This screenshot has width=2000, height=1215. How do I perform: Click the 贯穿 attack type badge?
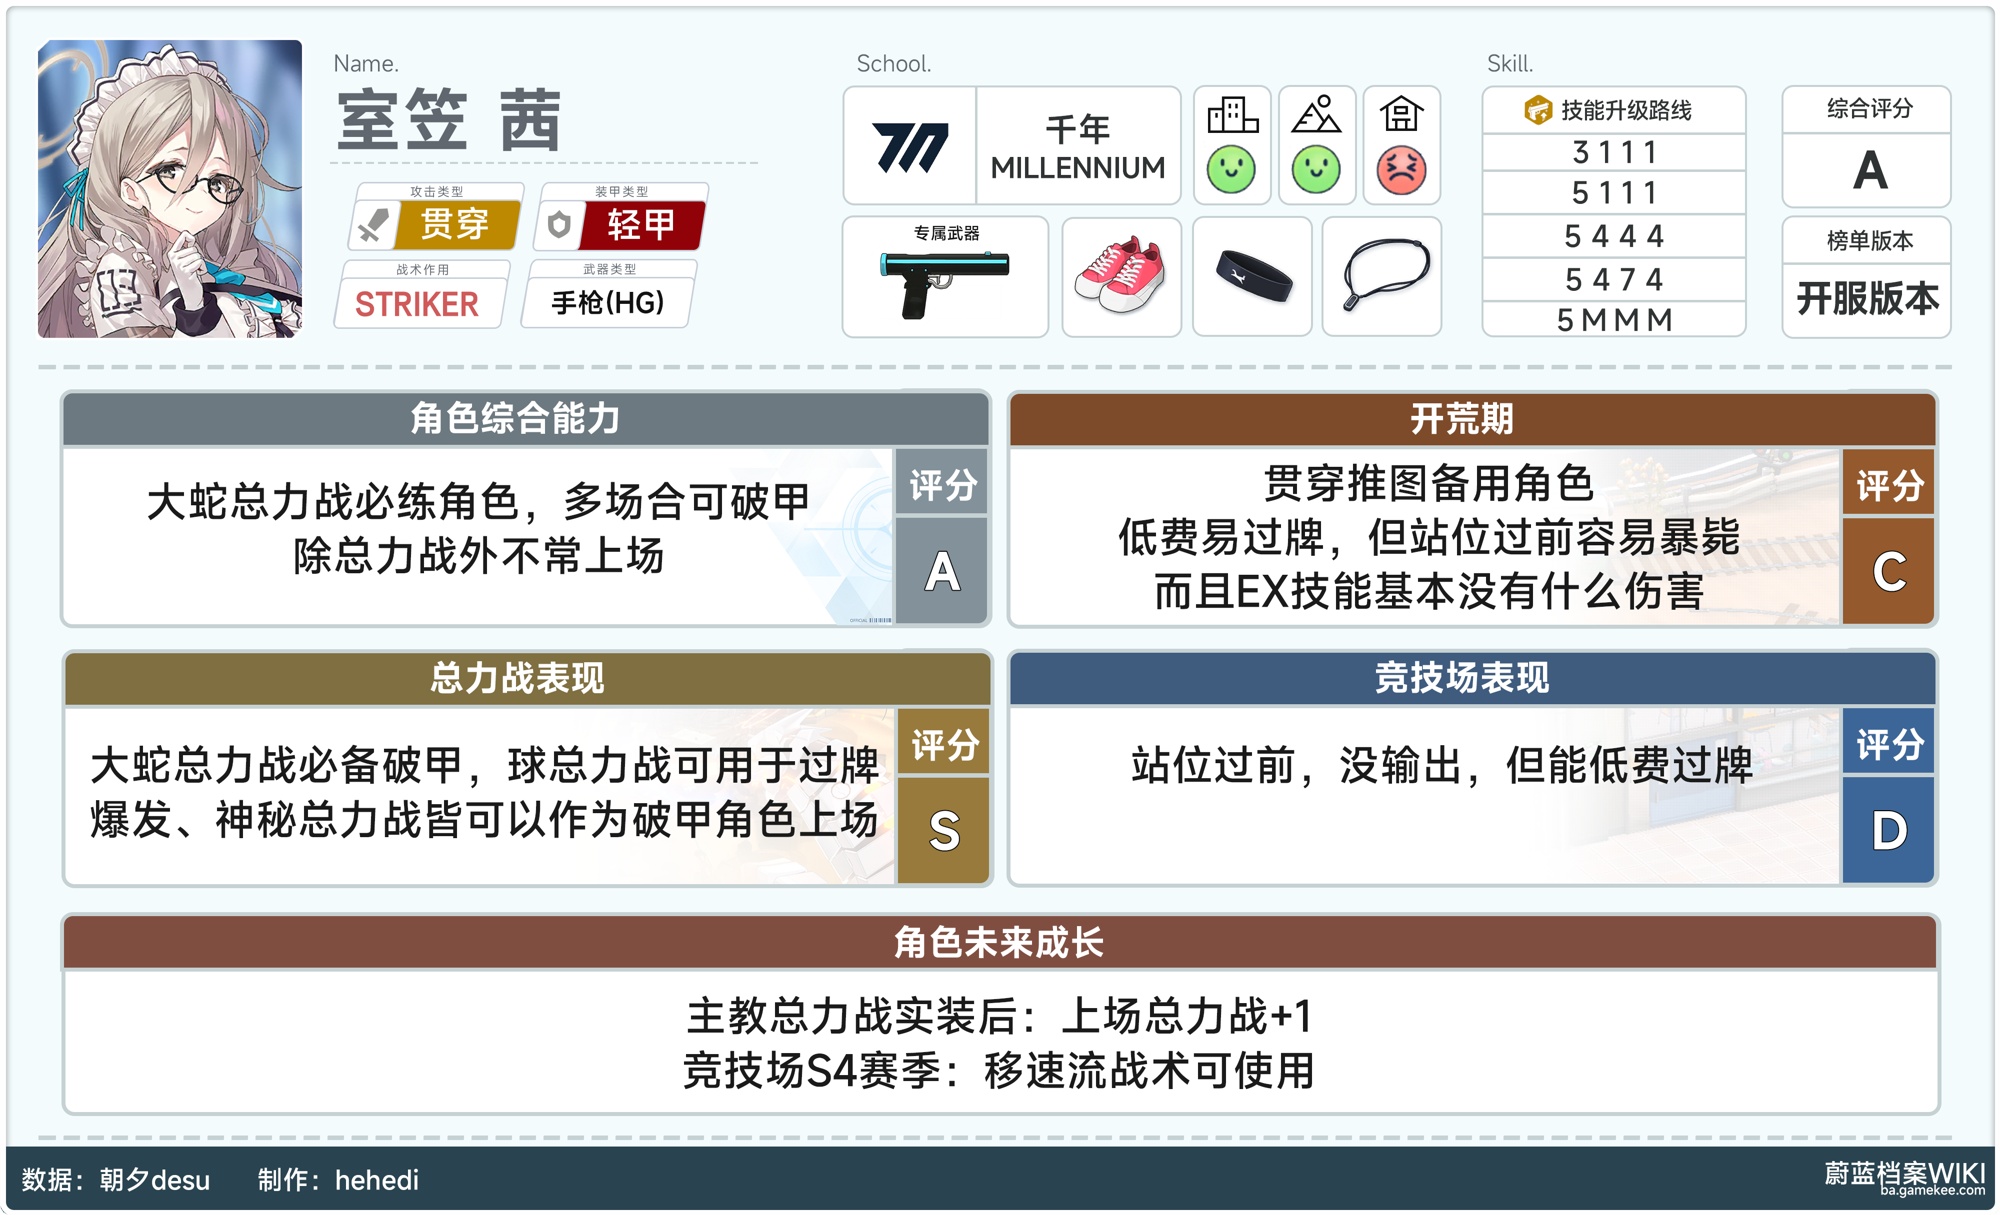click(456, 225)
